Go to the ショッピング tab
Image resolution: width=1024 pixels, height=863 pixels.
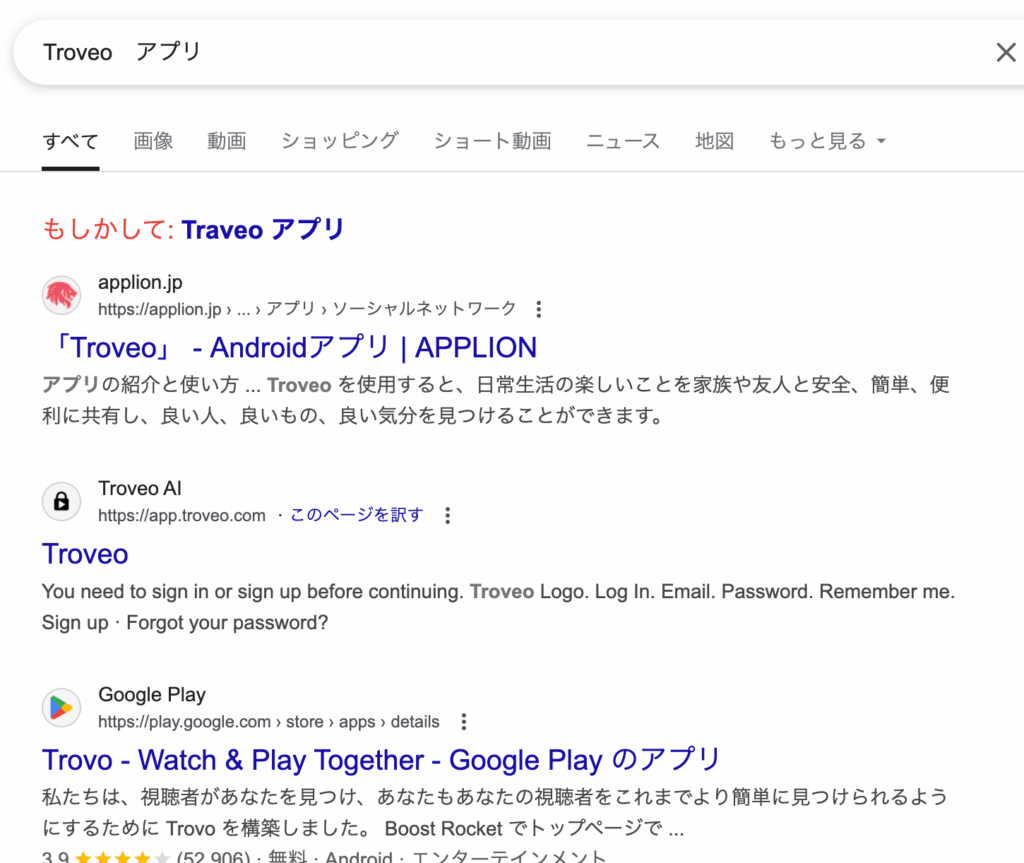340,141
